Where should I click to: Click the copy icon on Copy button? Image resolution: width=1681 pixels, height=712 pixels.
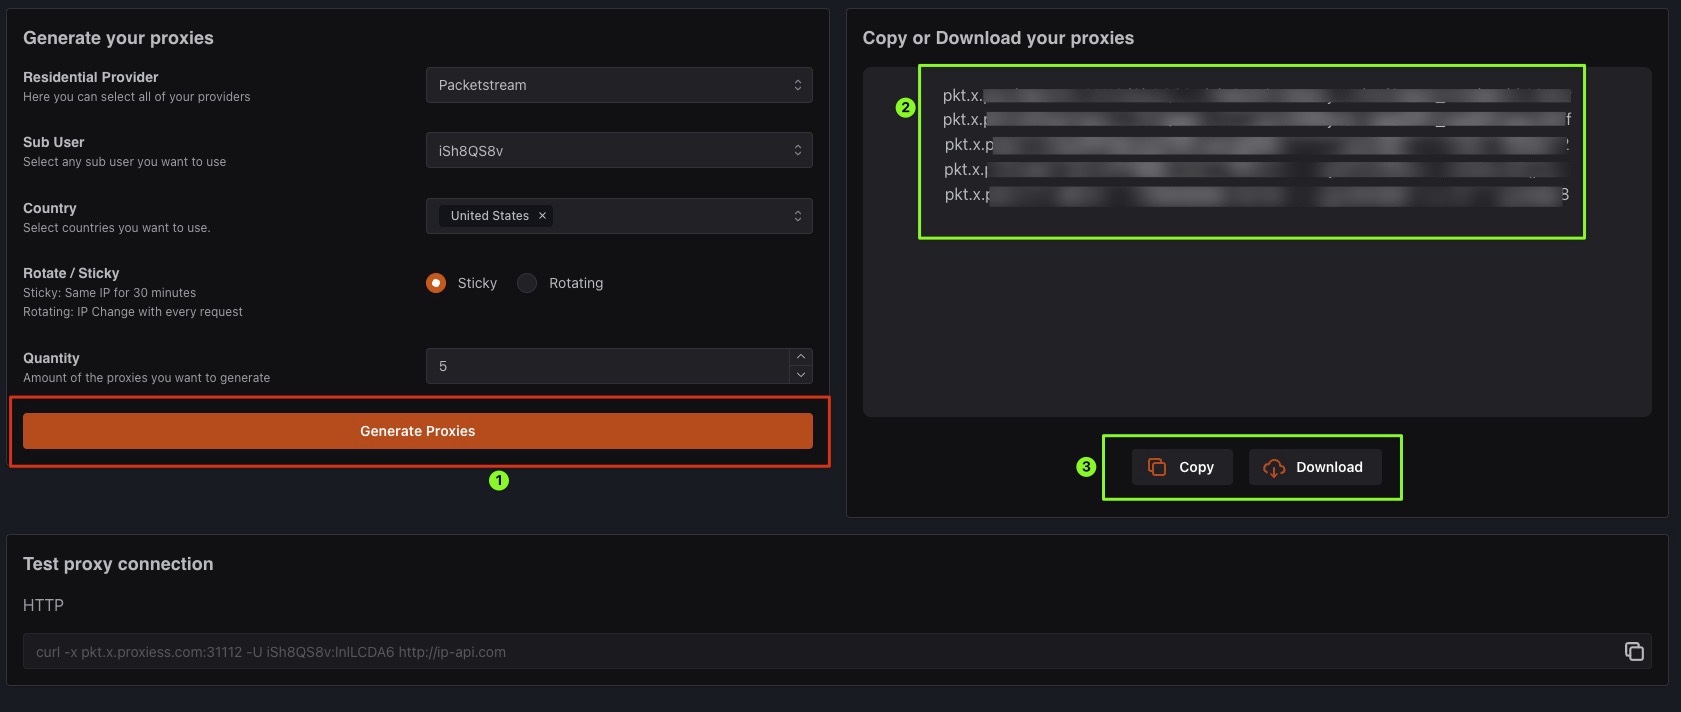pyautogui.click(x=1157, y=467)
